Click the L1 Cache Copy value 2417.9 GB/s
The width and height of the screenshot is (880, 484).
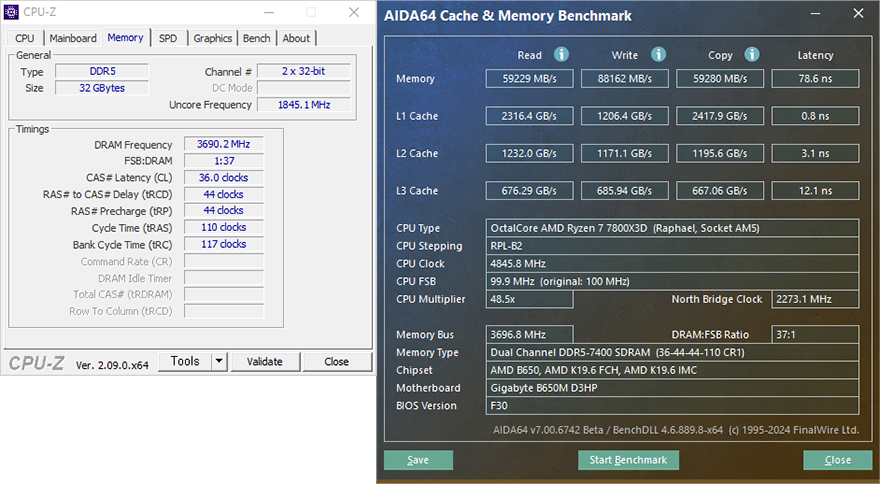click(720, 116)
